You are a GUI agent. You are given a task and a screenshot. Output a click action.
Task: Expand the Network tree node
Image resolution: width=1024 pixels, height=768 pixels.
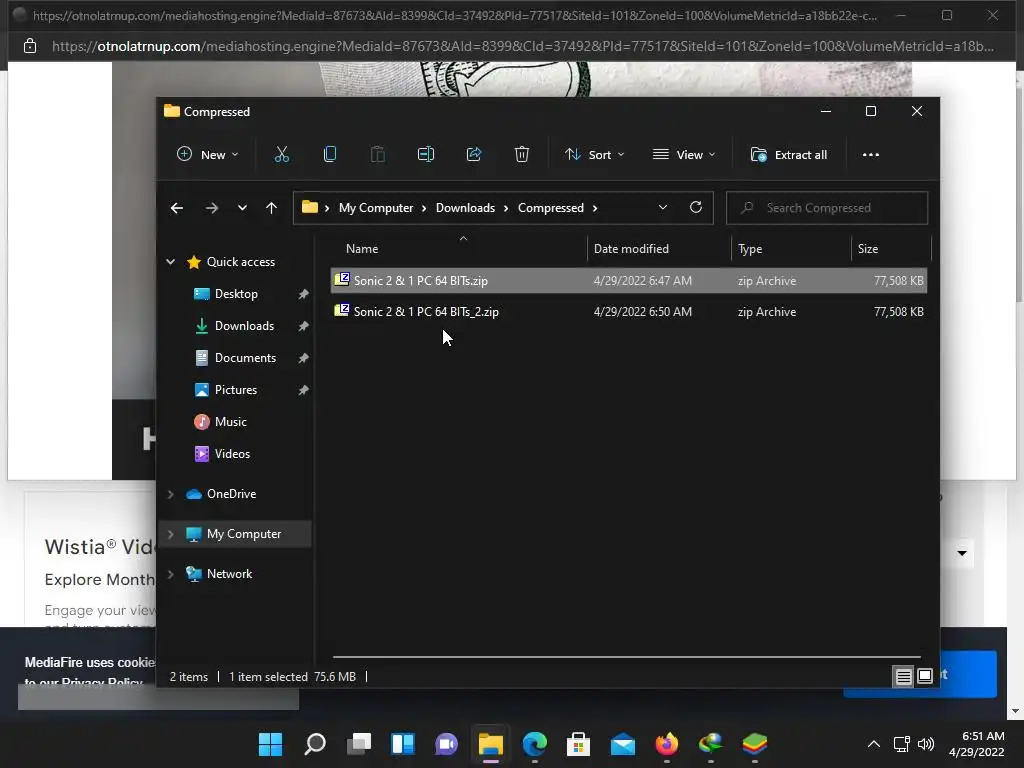[x=170, y=574]
